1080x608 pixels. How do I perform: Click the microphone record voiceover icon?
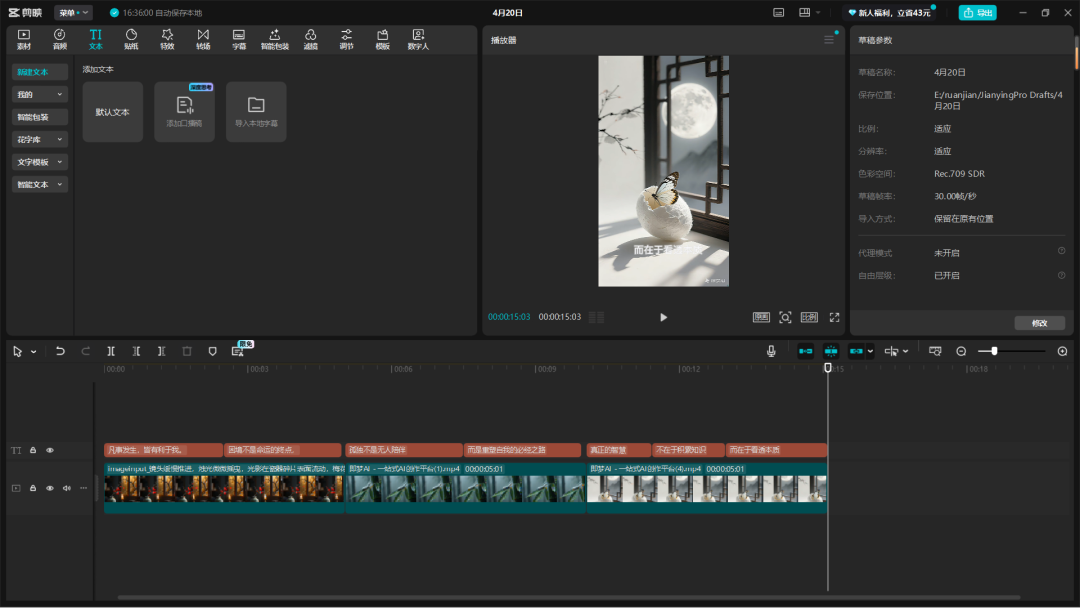(771, 351)
